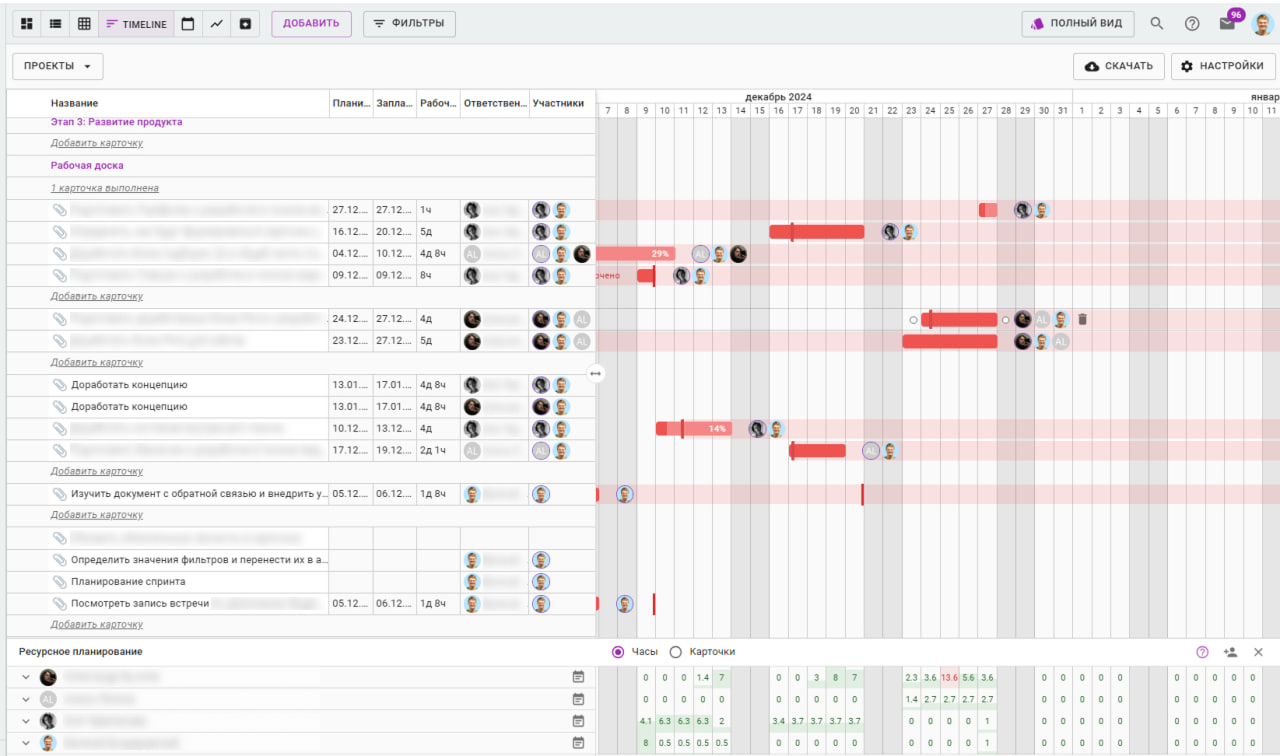Click the panel resize handle with arrows
The width and height of the screenshot is (1280, 756).
tap(596, 373)
